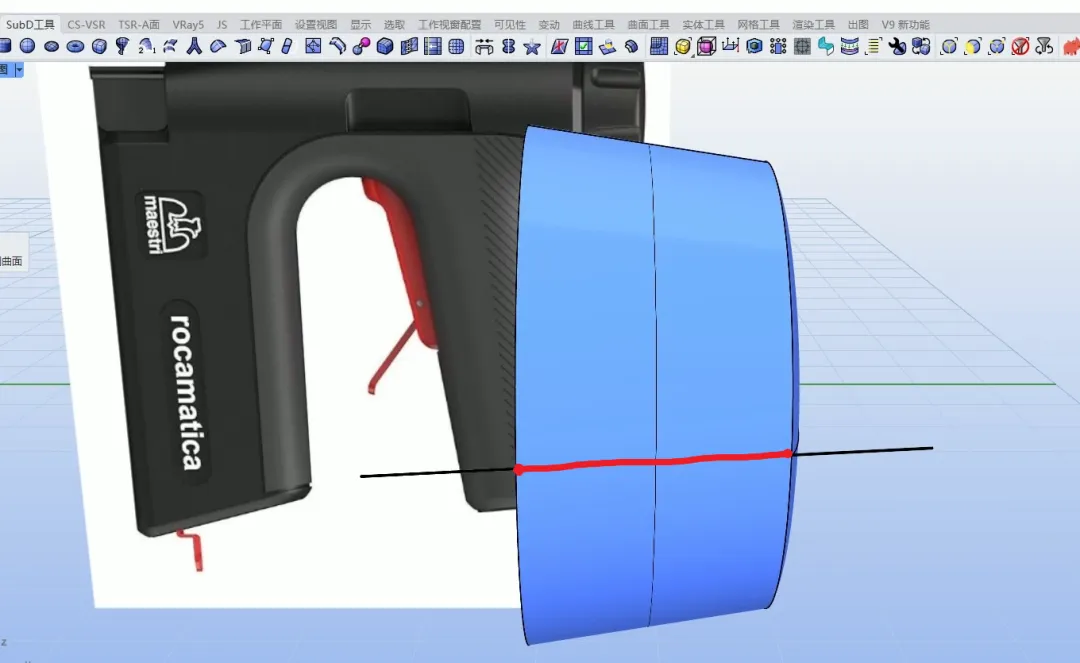Open the VRay5 toolbar tab

tap(188, 24)
